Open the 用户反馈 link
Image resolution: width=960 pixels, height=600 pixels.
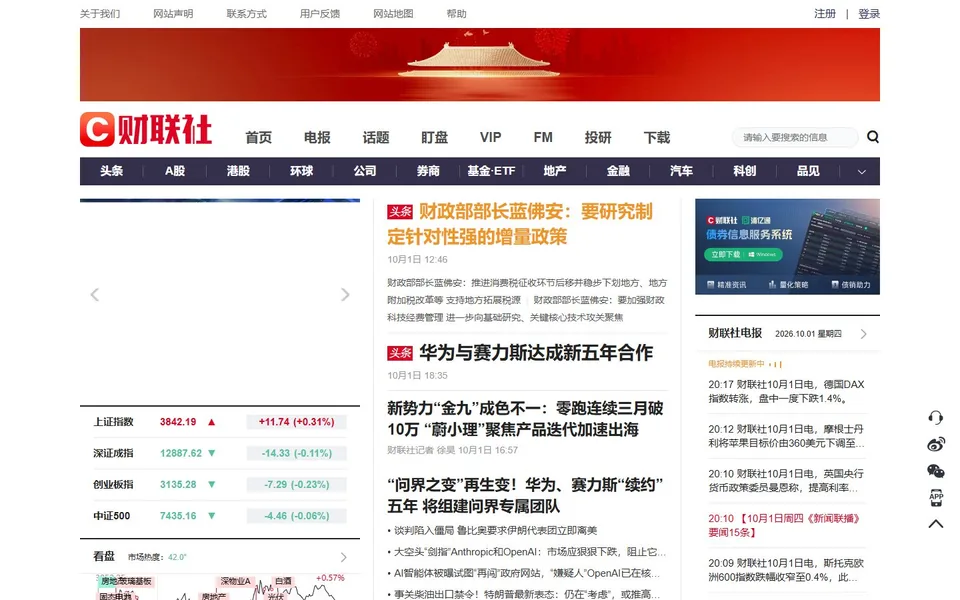tap(320, 13)
